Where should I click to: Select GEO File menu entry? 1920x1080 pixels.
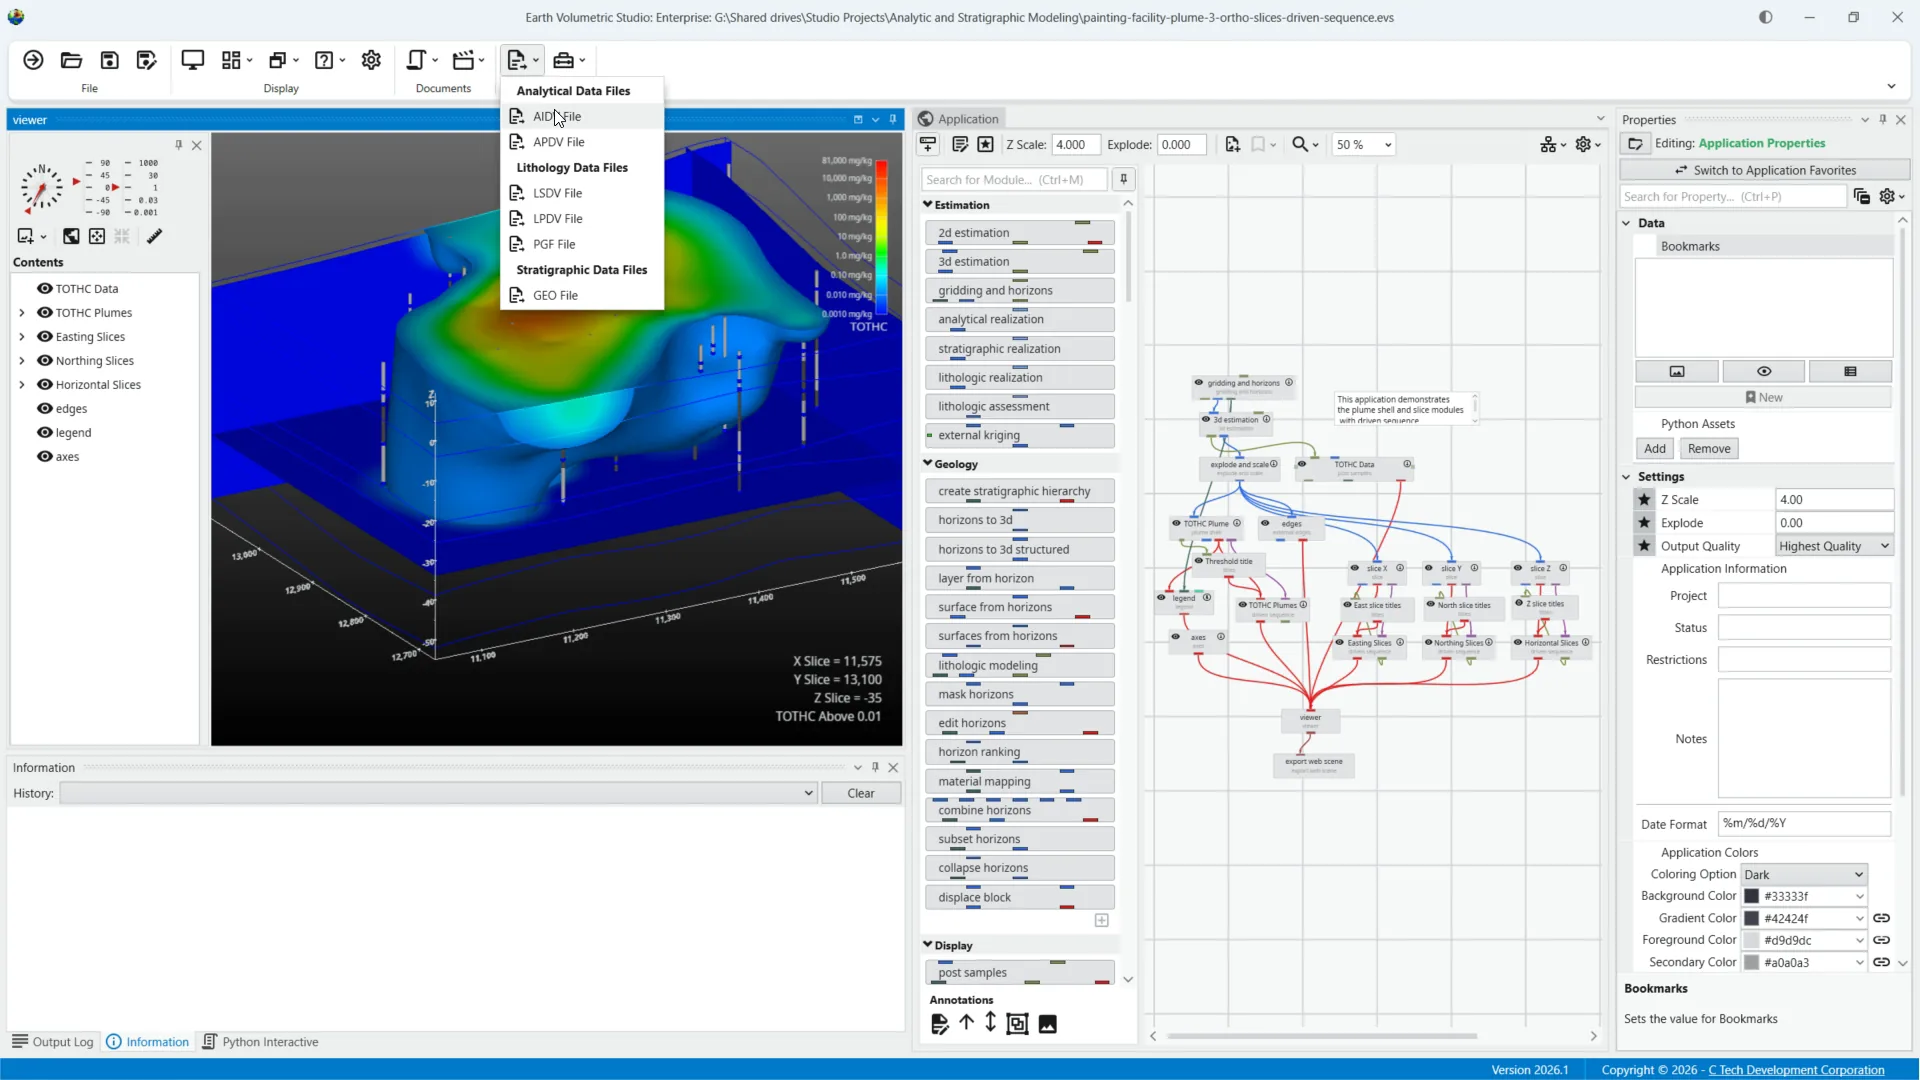tap(582, 295)
